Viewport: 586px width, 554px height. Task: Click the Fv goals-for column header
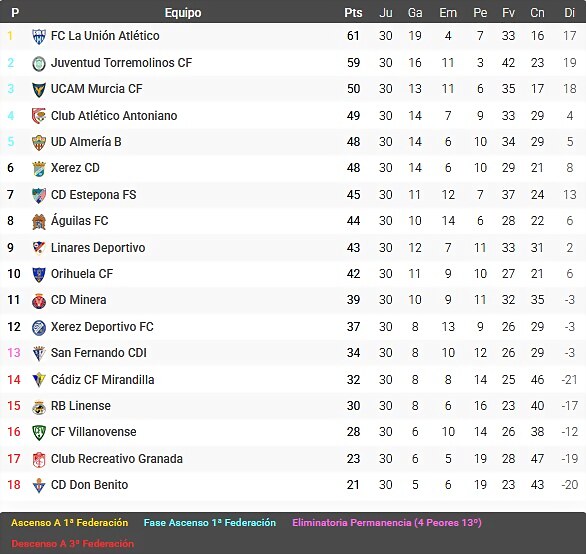[508, 13]
